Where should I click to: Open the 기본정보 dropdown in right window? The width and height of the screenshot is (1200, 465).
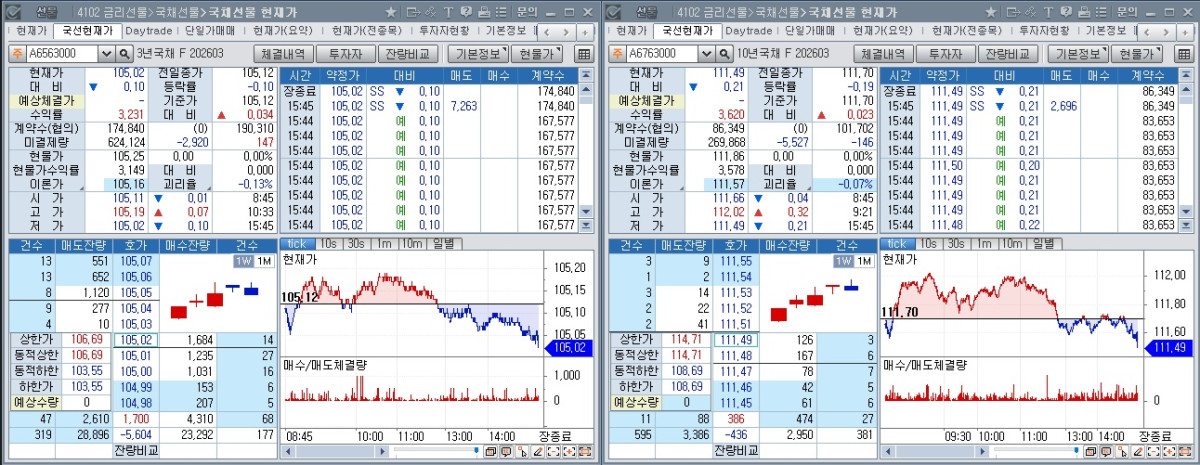click(1080, 53)
